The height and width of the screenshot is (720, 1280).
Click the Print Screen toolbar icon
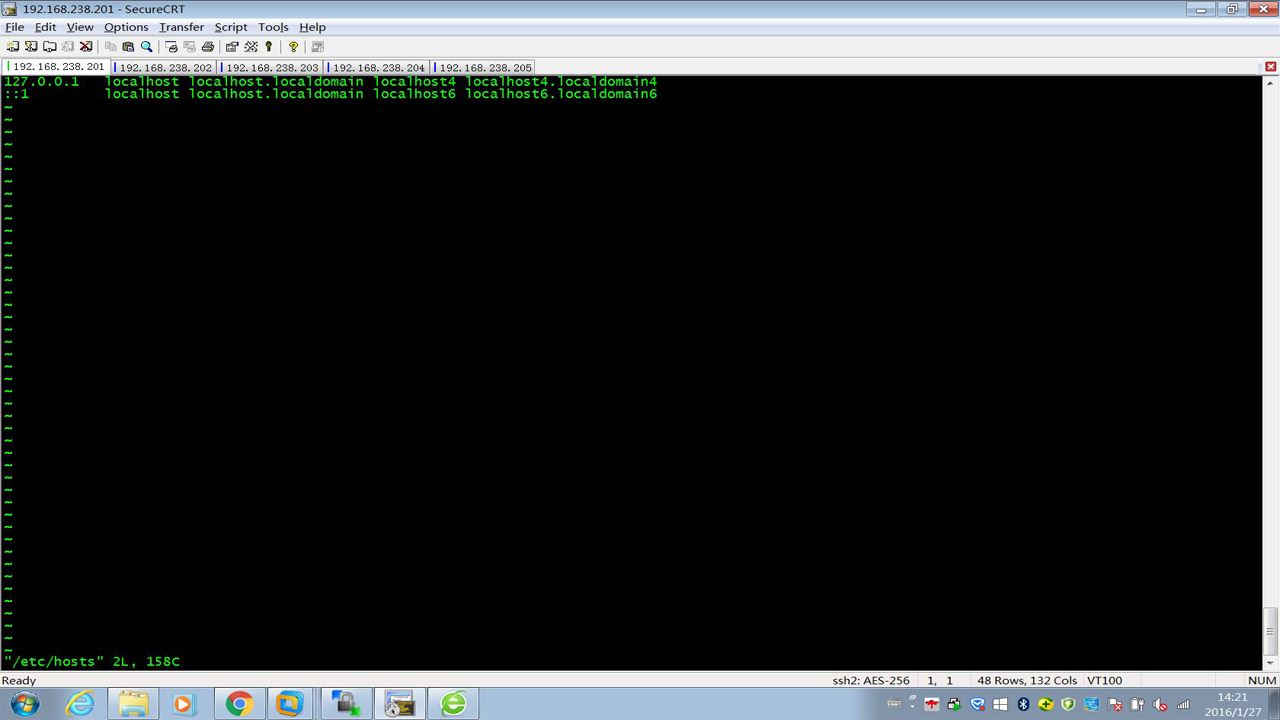[x=171, y=47]
